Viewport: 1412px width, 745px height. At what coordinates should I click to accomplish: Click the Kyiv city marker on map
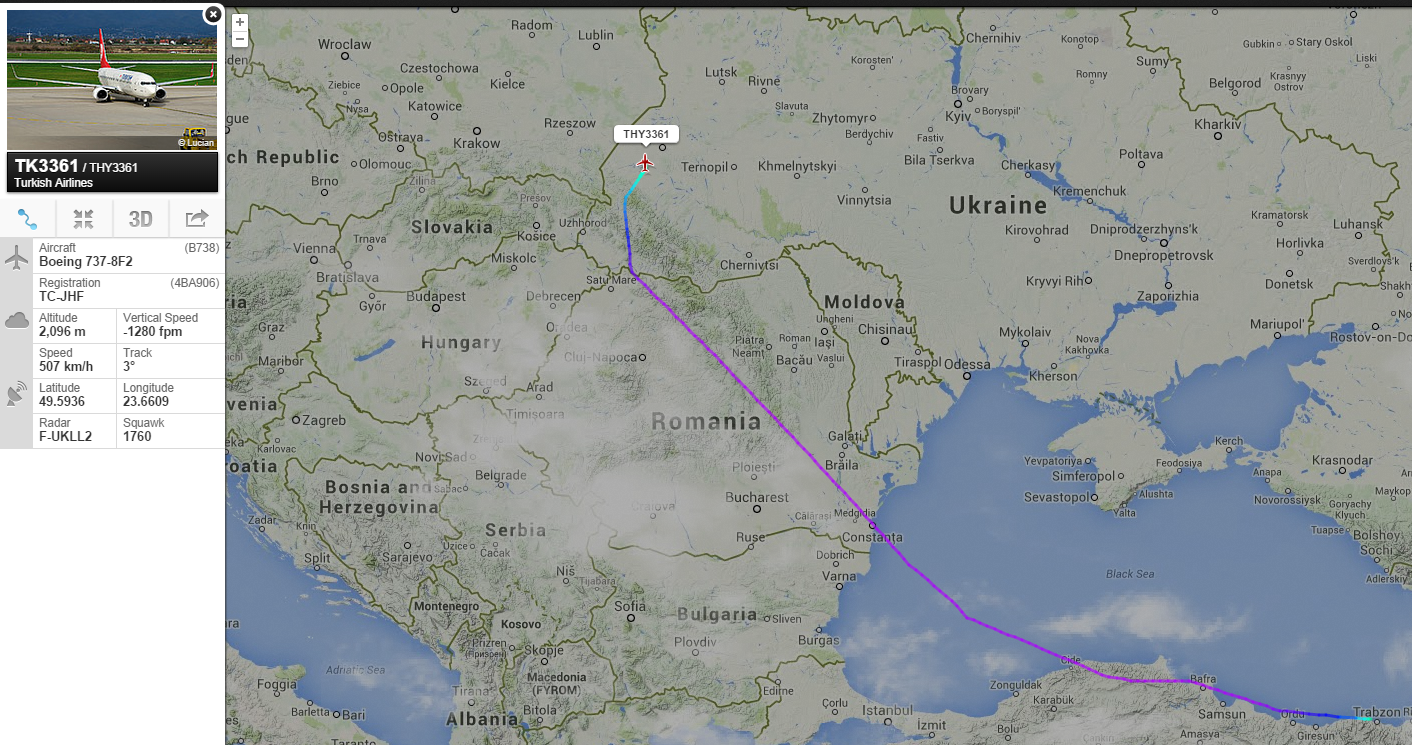click(958, 103)
